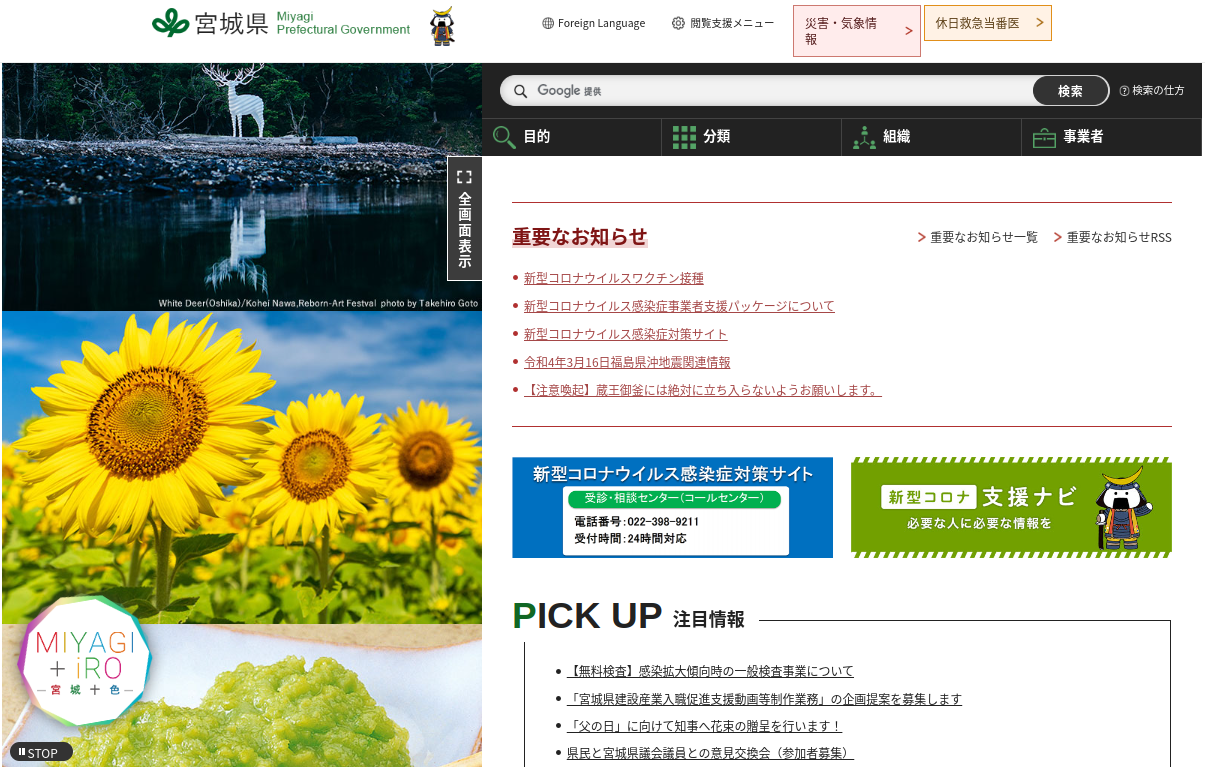Open the Foreign Language globe link

coord(594,23)
